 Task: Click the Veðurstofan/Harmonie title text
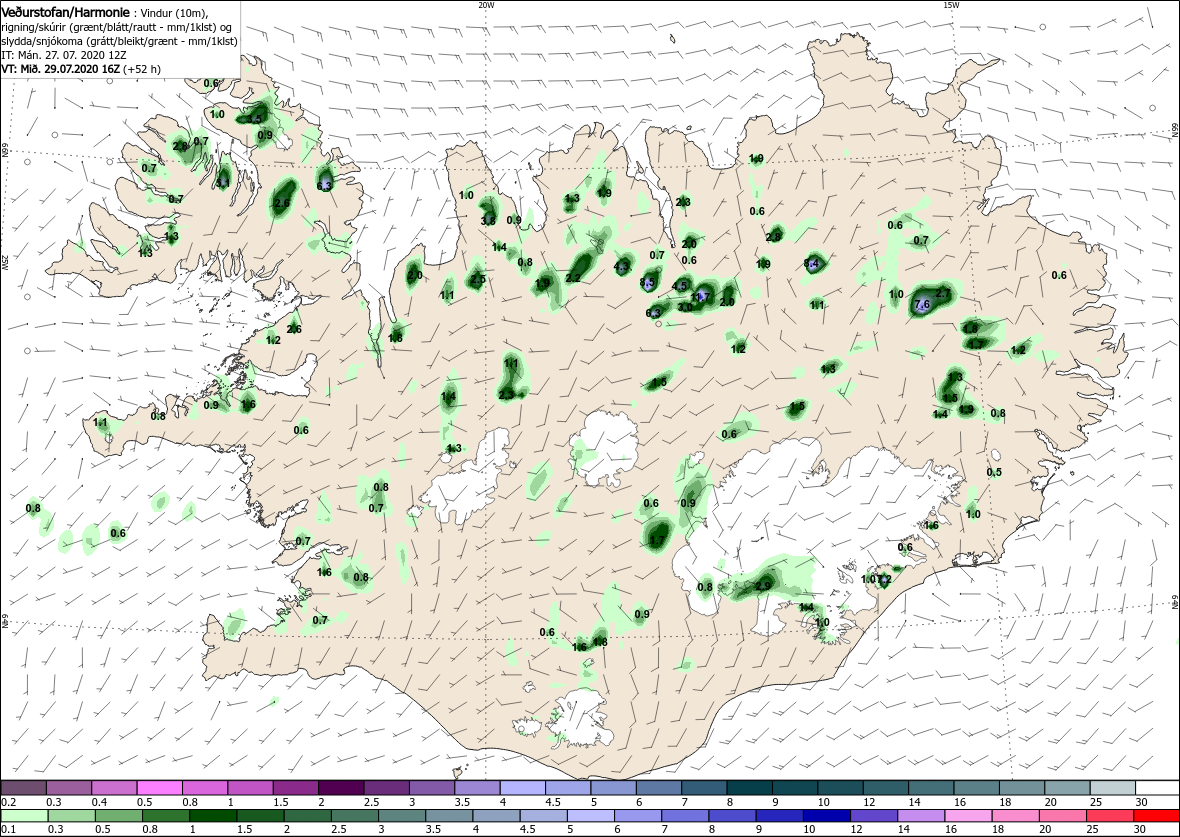point(65,13)
